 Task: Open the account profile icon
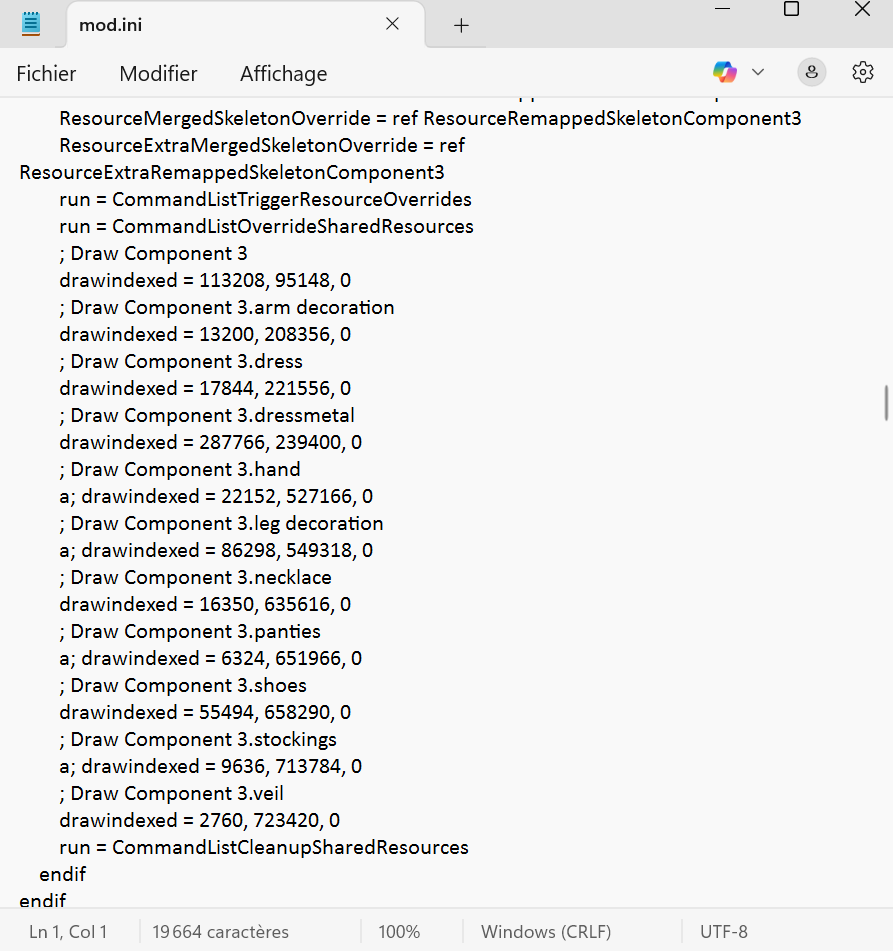point(812,72)
